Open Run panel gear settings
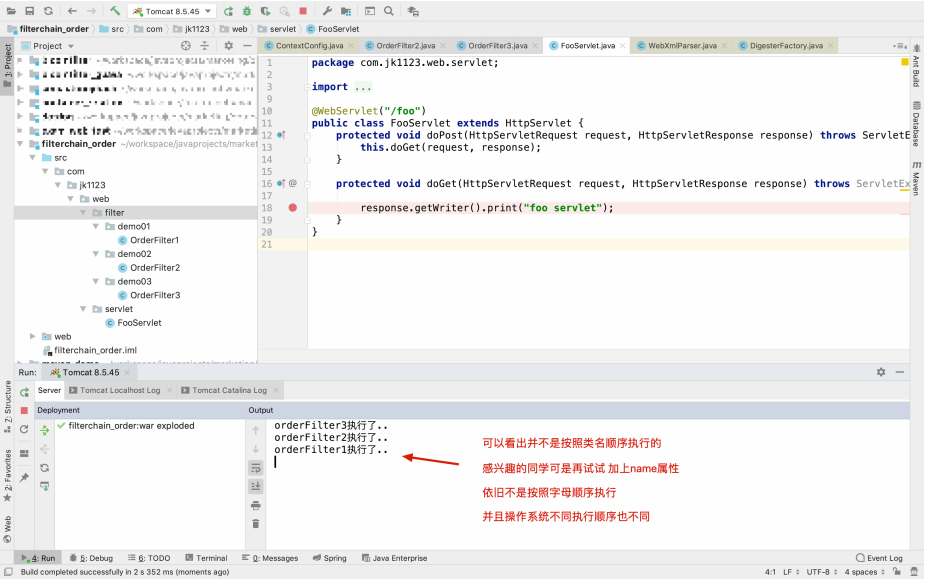This screenshot has width=925, height=579. [881, 372]
